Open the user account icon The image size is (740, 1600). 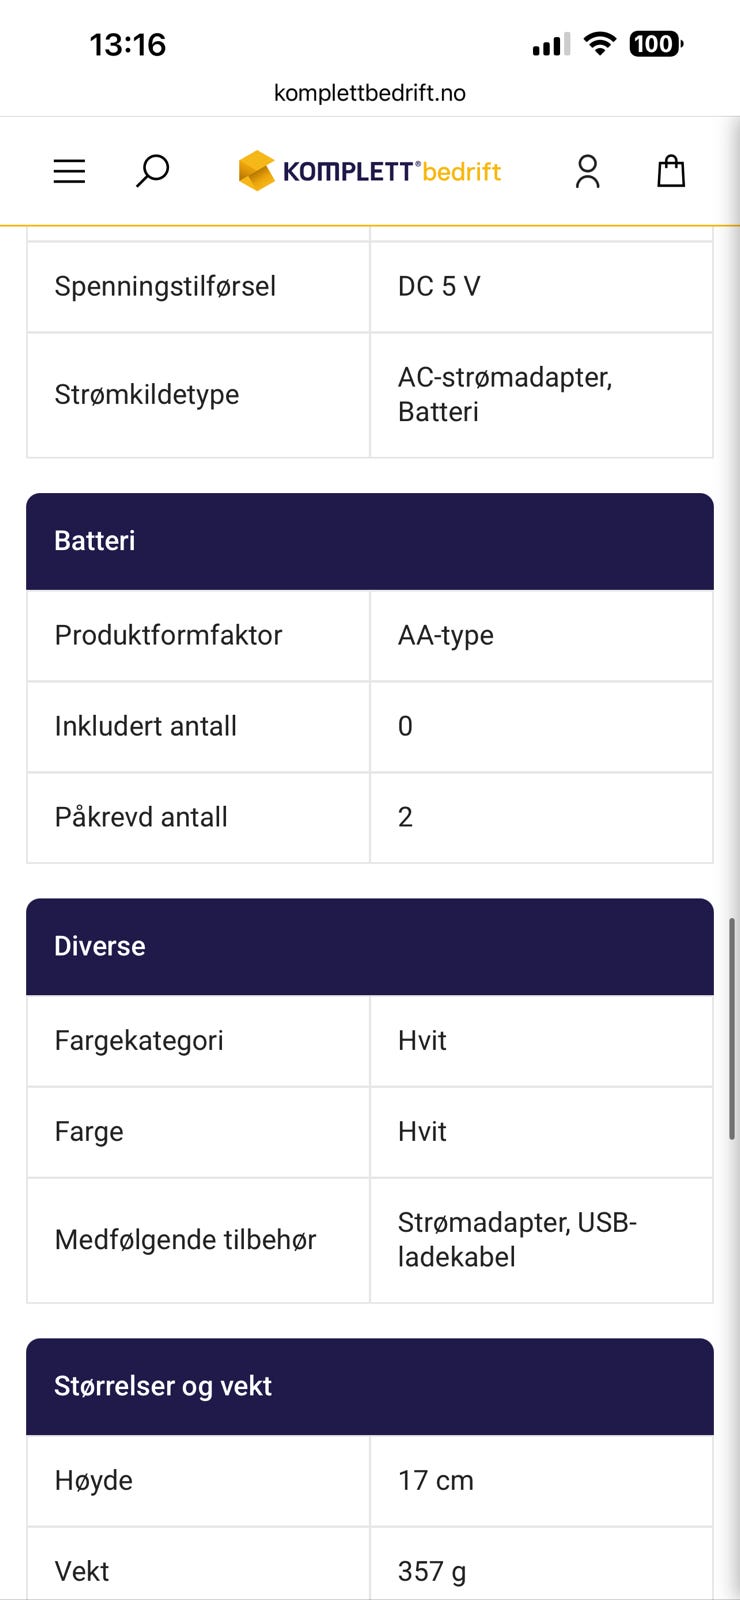point(587,171)
